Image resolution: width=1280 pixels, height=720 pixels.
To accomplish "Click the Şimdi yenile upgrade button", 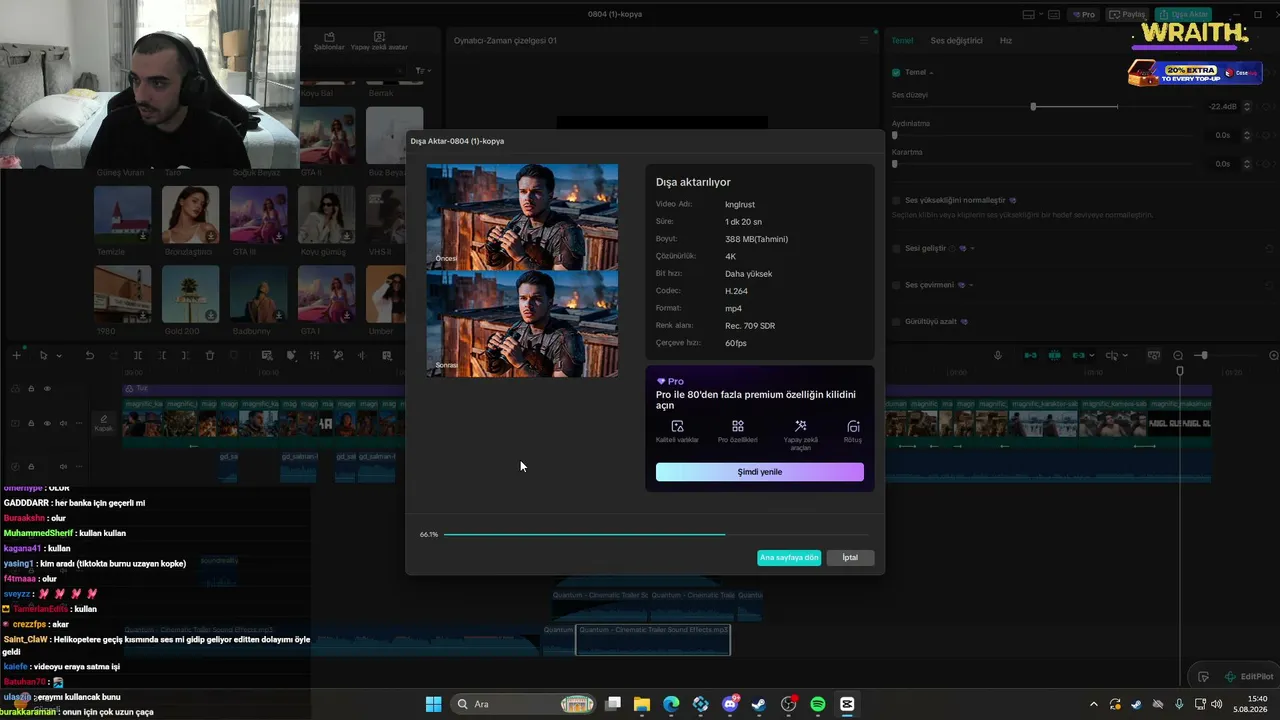I will [x=760, y=472].
